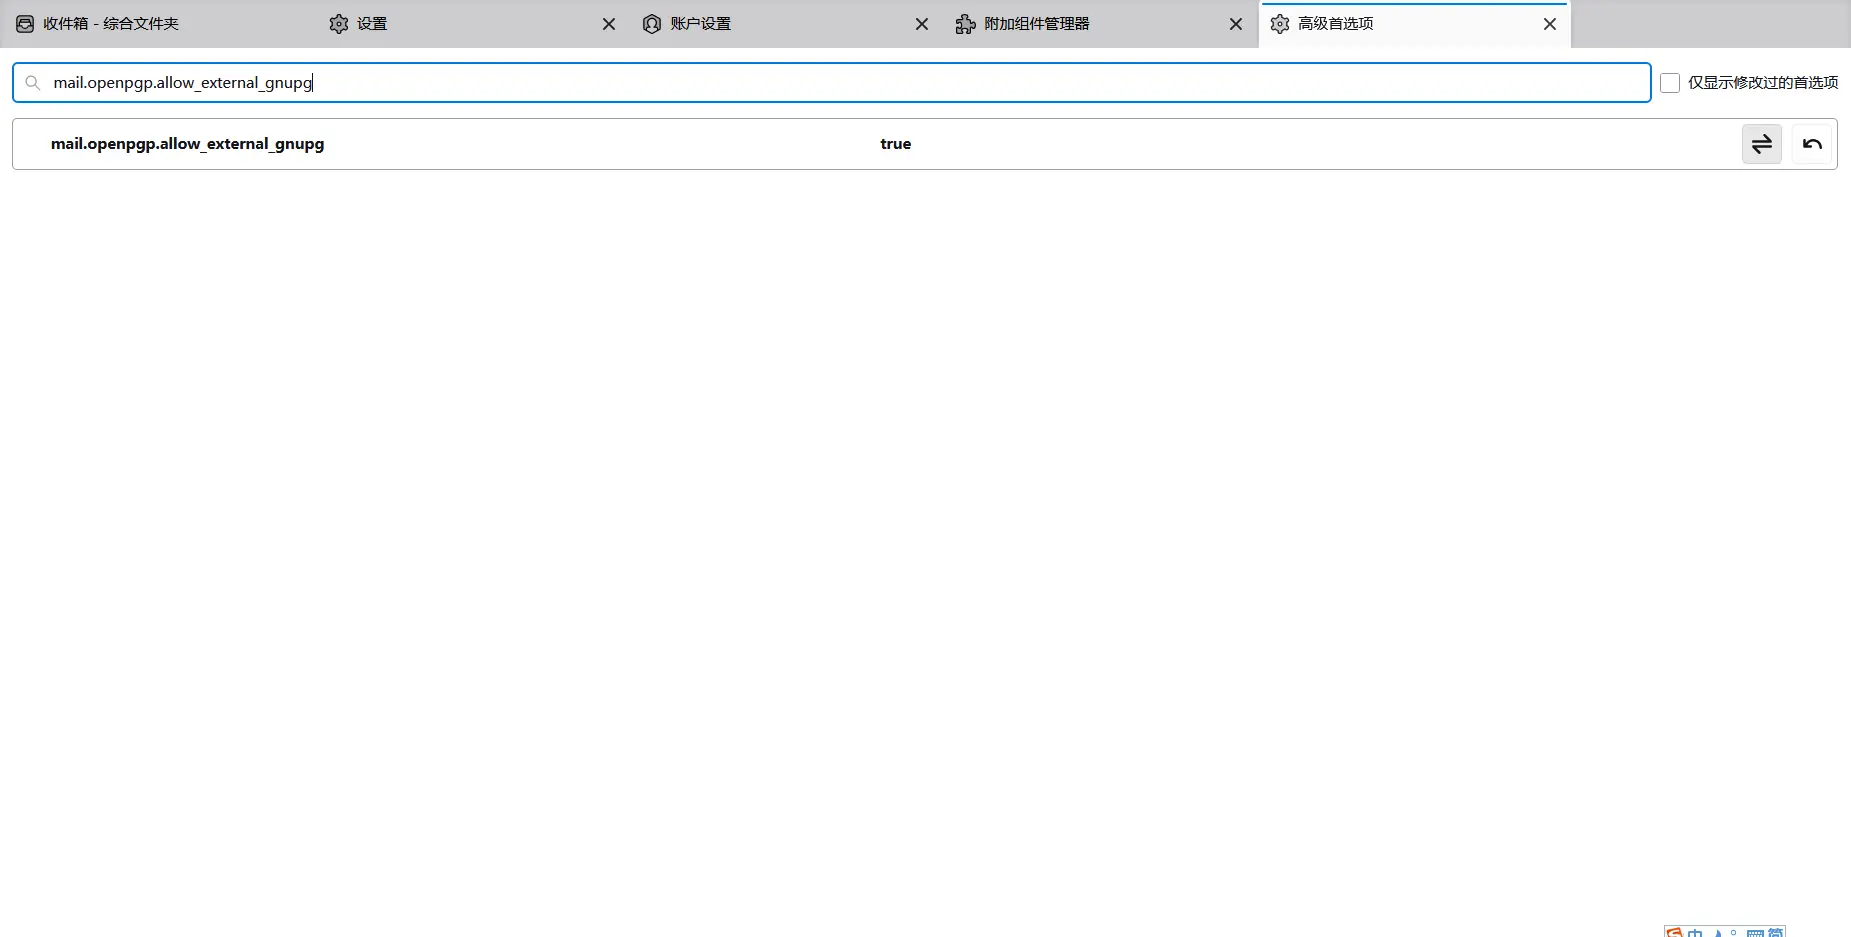Switch to the 账户设置 tab
The width and height of the screenshot is (1851, 937).
point(700,24)
